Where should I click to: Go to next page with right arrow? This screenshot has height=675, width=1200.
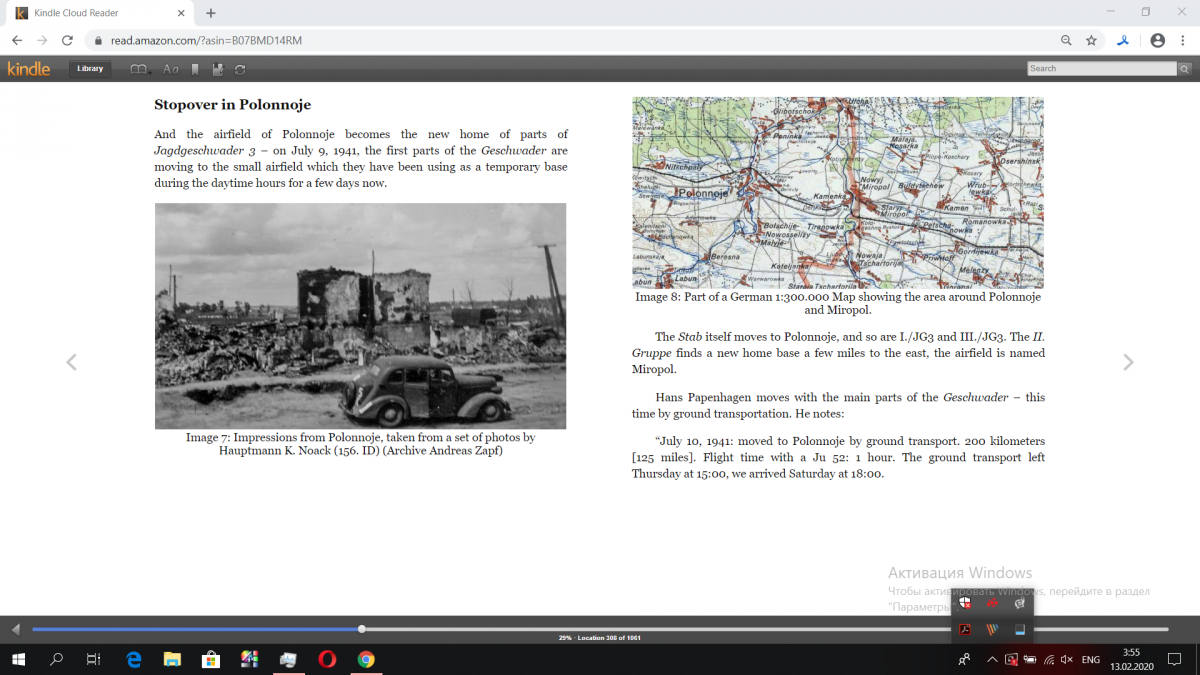coord(1128,362)
